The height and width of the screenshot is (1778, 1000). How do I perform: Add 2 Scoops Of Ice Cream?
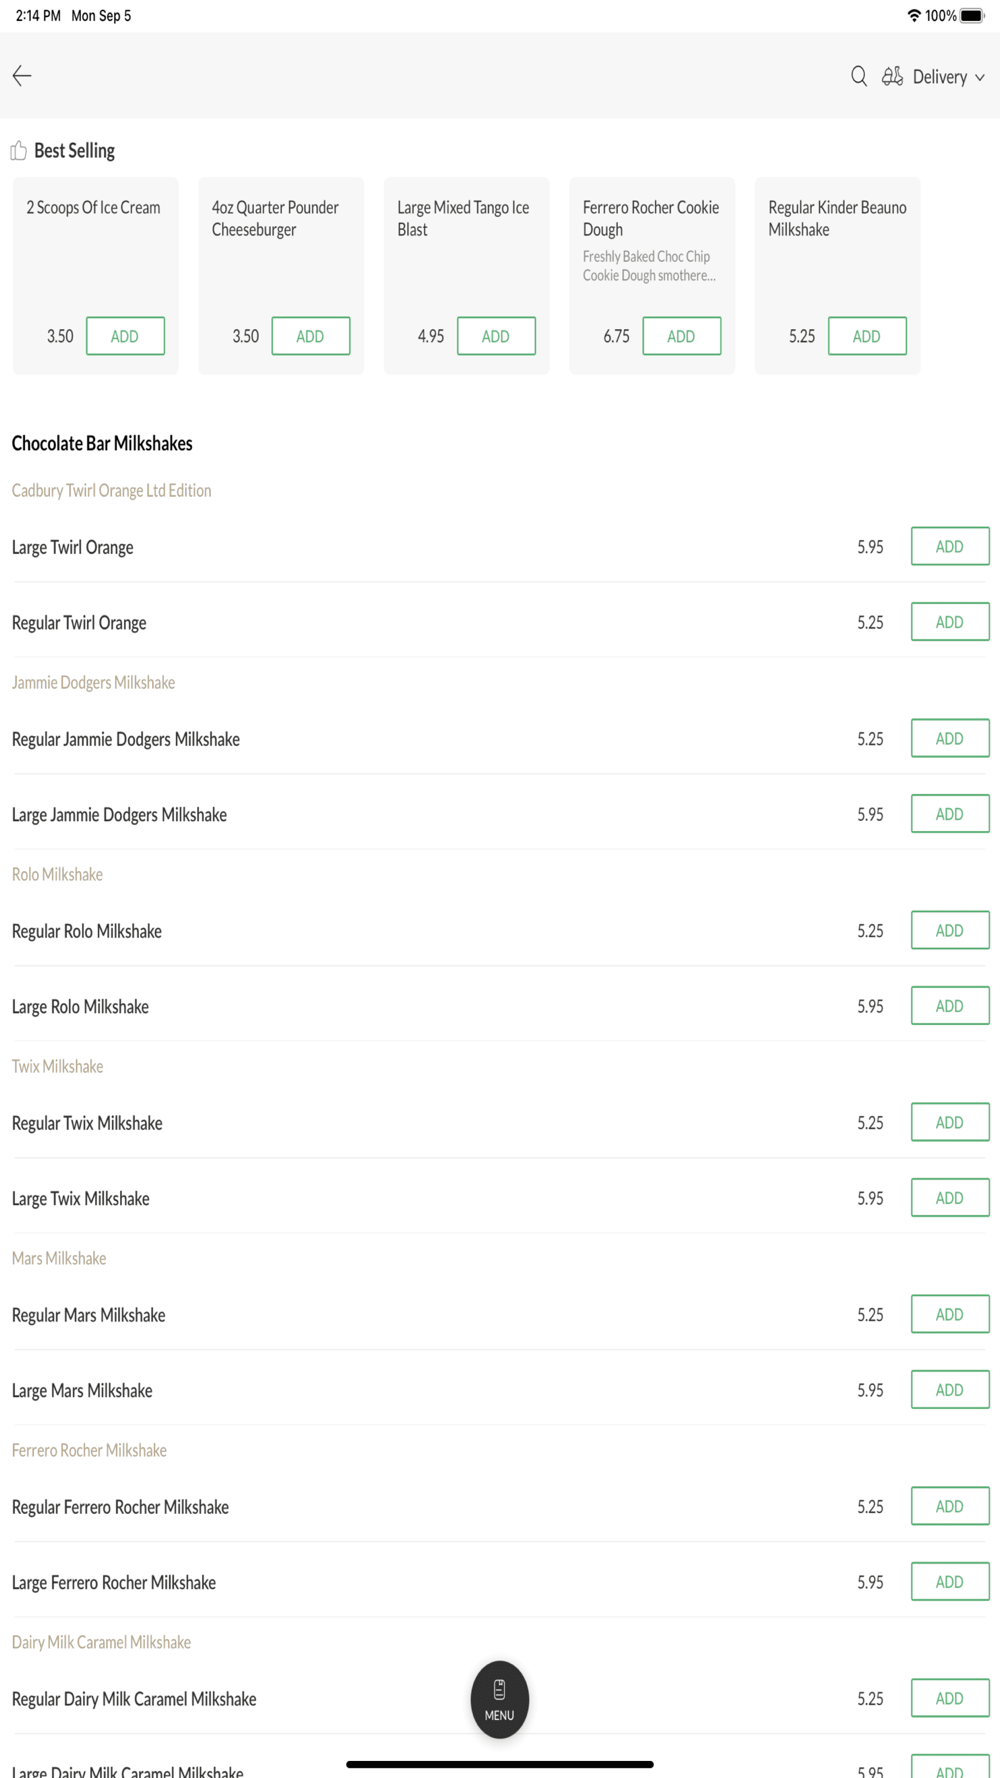125,336
